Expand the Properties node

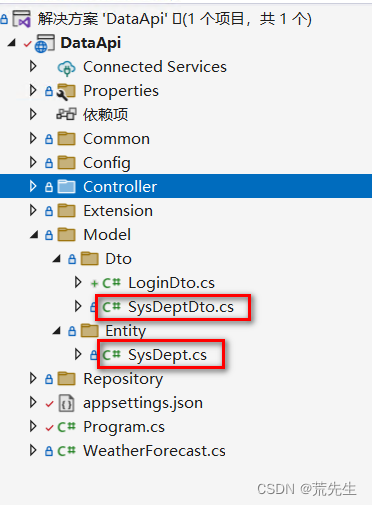point(33,90)
